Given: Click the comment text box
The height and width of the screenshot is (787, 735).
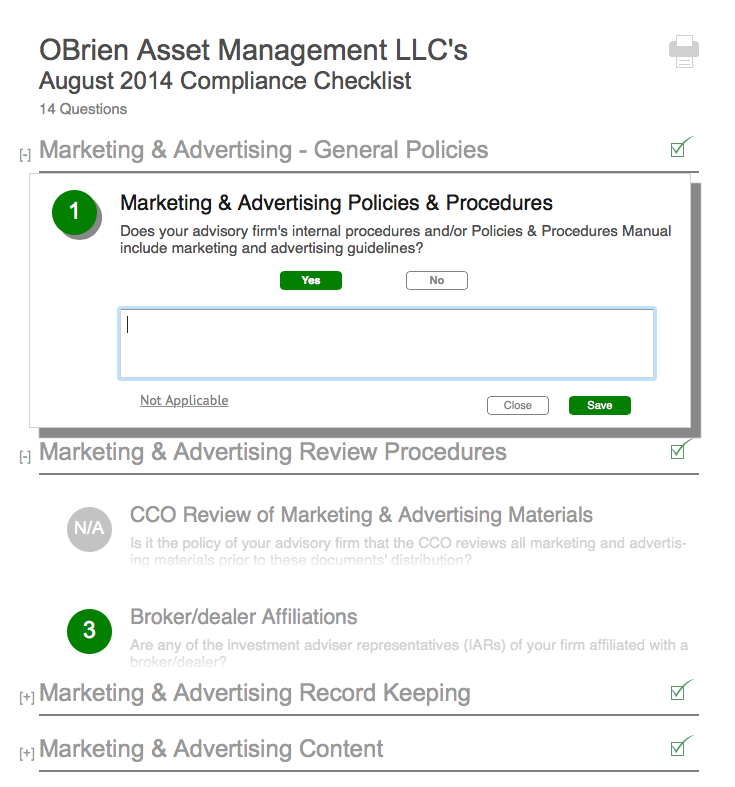Looking at the screenshot, I should click(x=386, y=344).
